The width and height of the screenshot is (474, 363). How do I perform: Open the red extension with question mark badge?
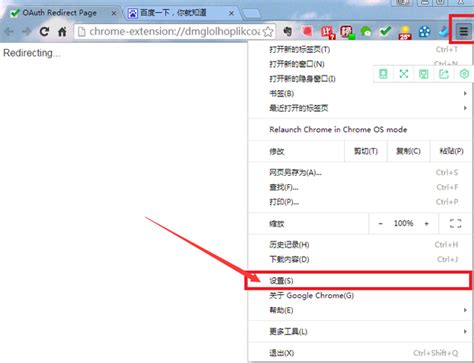pyautogui.click(x=328, y=32)
